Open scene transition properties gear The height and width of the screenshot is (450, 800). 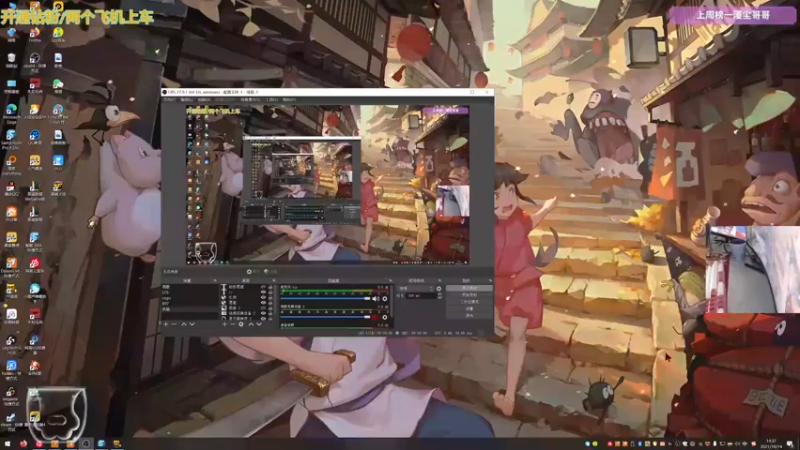coord(439,288)
